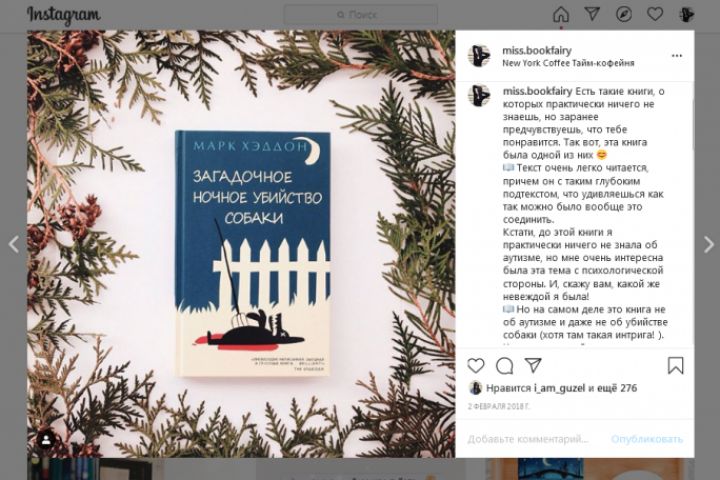Image resolution: width=720 pixels, height=480 pixels.
Task: Click the Опубликовать button
Action: click(647, 439)
